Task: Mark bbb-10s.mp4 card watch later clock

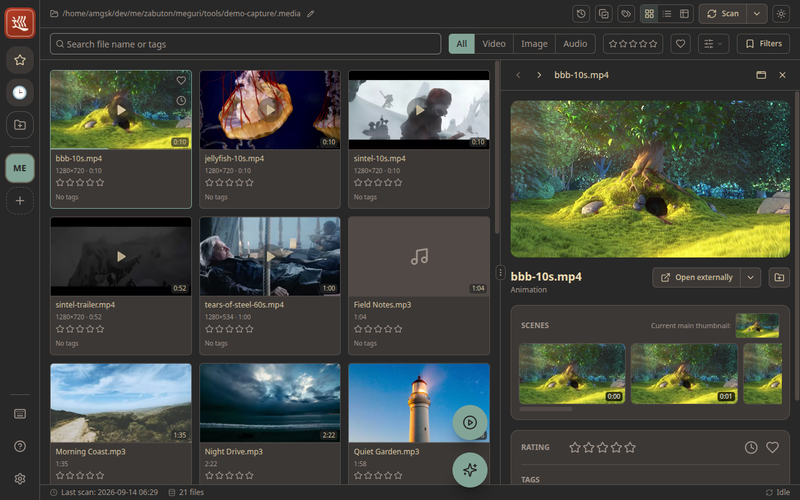Action: pyautogui.click(x=181, y=101)
